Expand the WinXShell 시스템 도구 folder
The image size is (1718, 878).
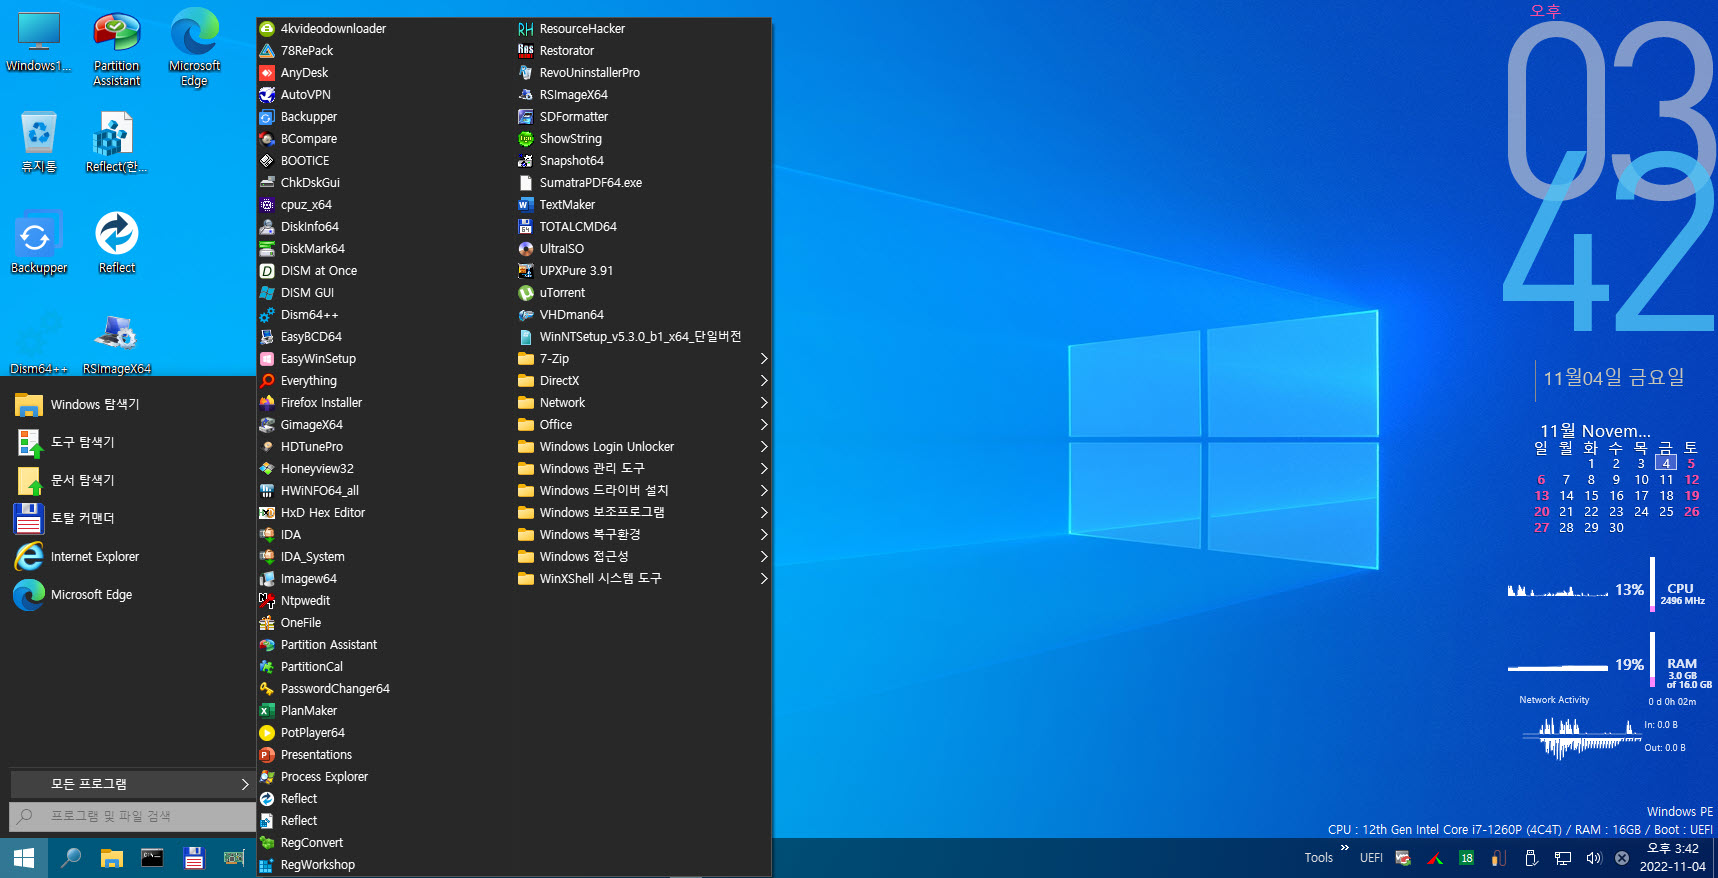[643, 579]
